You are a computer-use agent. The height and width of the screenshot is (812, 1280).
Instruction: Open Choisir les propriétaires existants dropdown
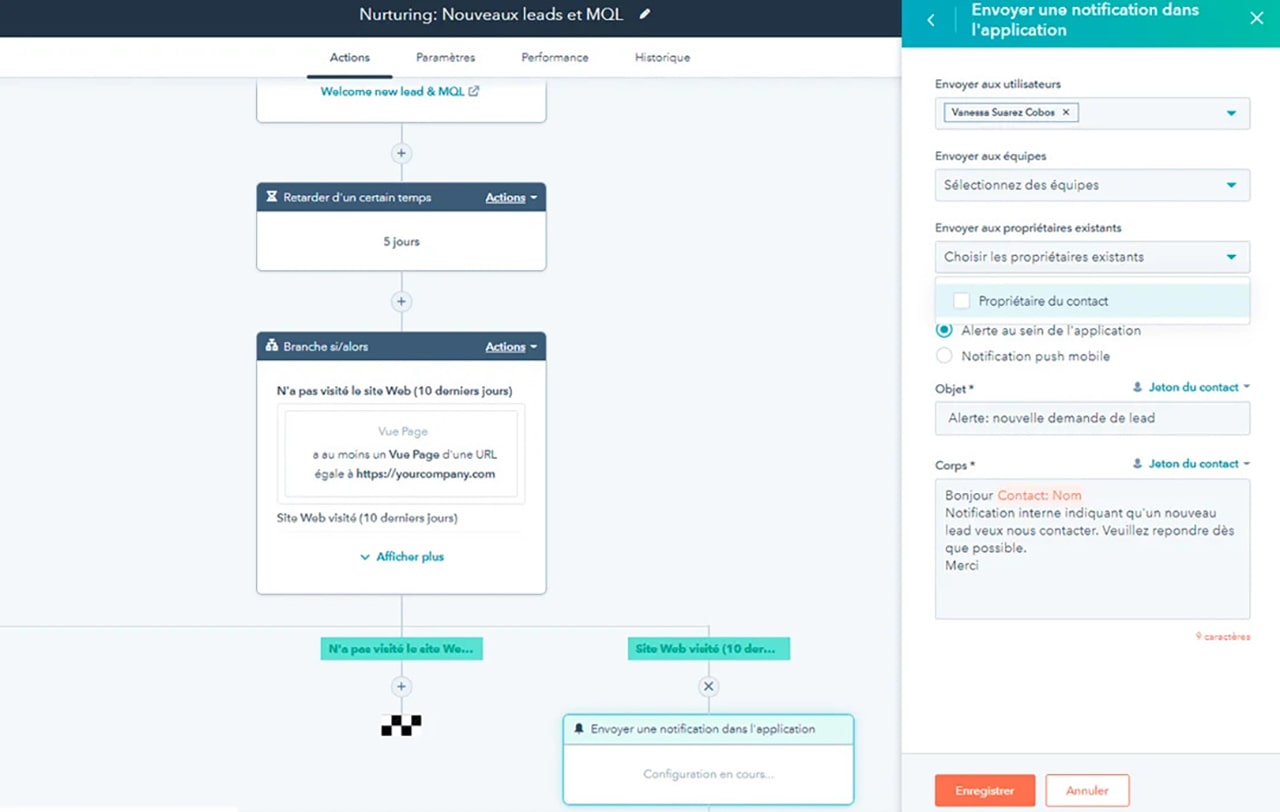tap(1092, 257)
